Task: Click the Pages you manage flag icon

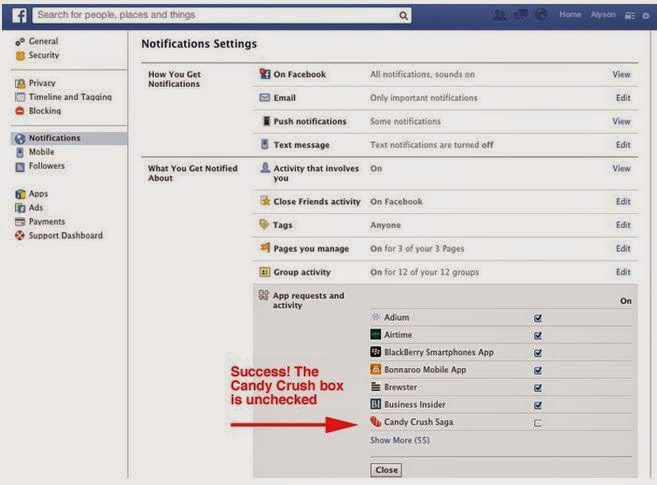Action: (265, 248)
